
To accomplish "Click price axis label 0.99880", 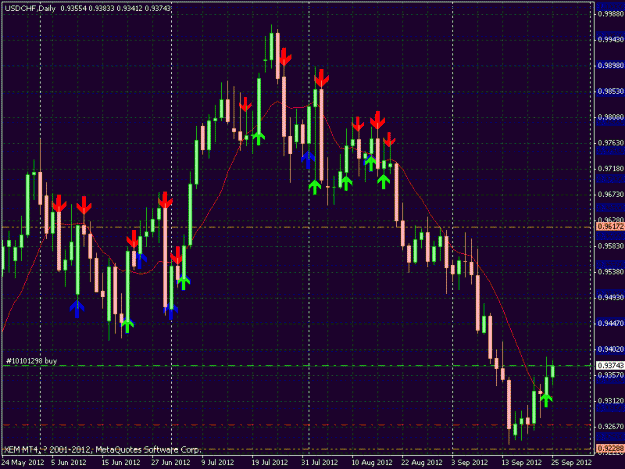I will point(611,14).
